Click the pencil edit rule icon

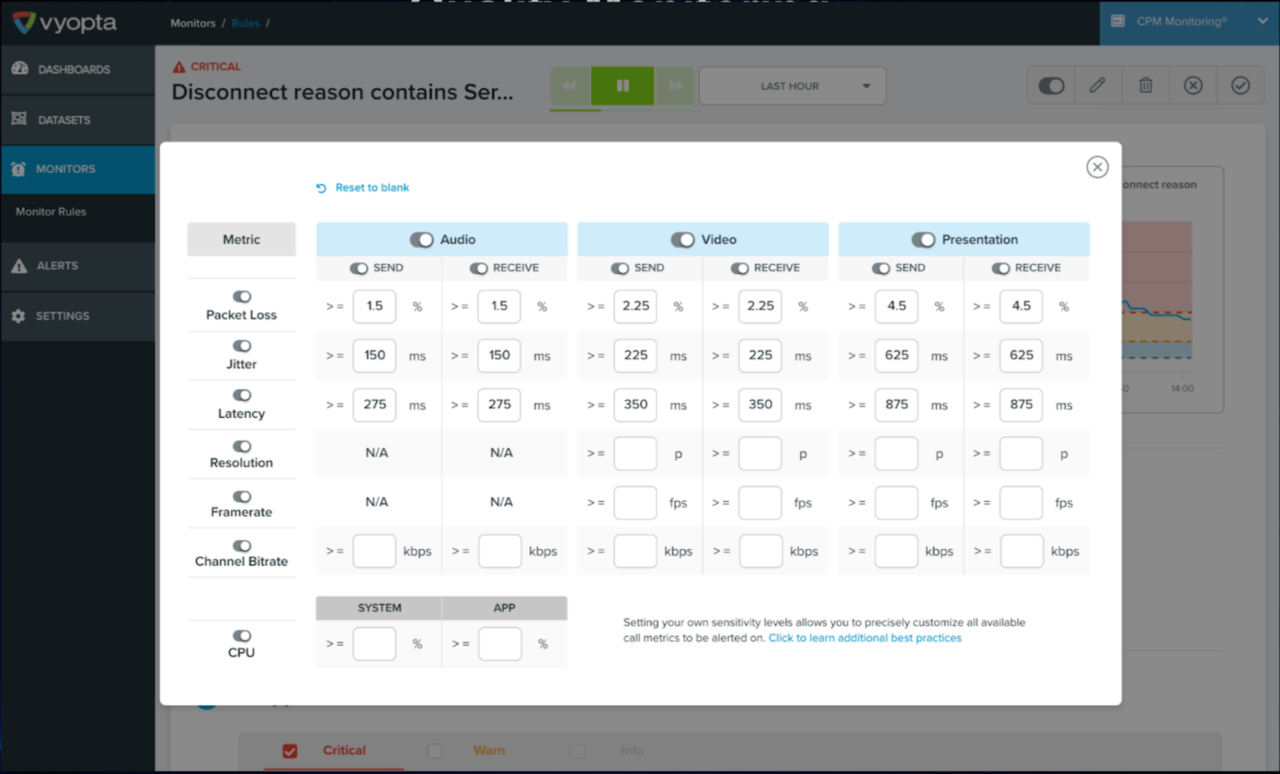click(x=1097, y=86)
